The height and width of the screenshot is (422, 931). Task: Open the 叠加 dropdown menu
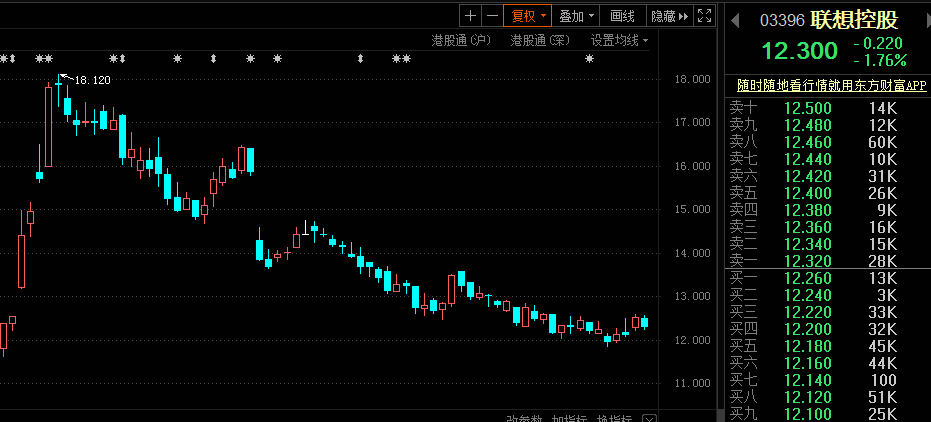click(577, 15)
